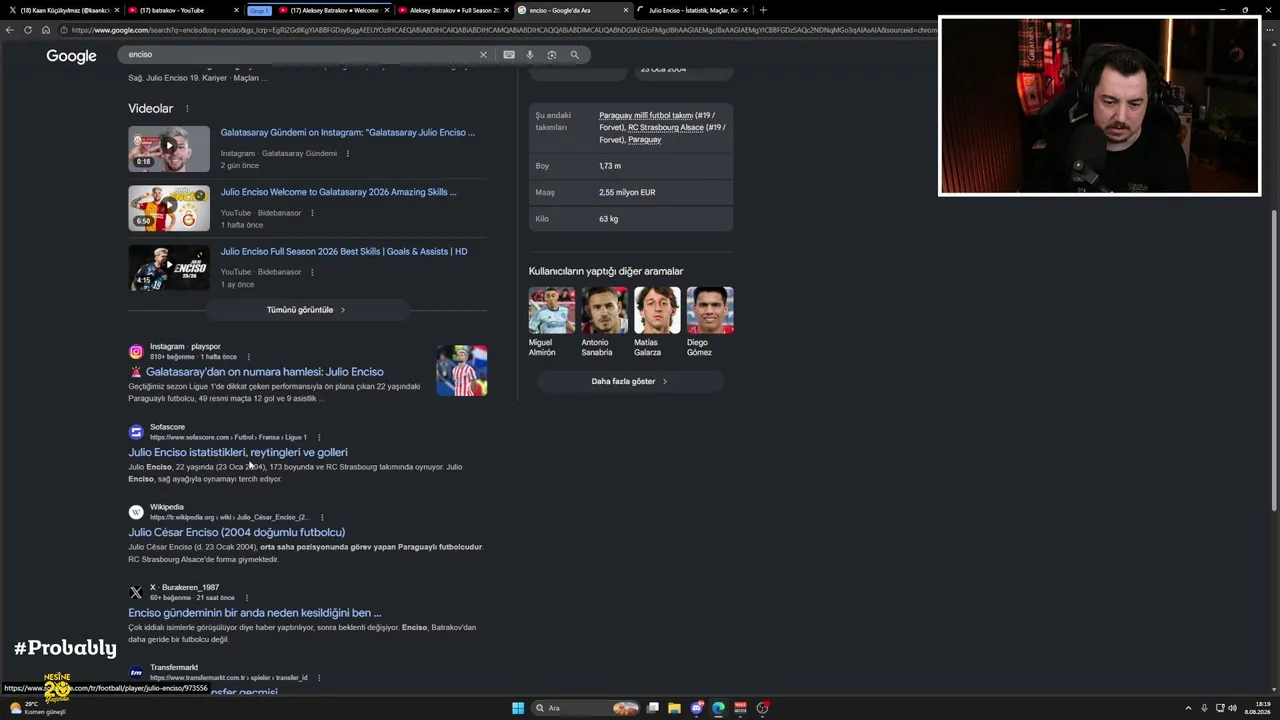This screenshot has height=720, width=1280.
Task: Open more options for the playspor Instagram result
Action: point(248,357)
